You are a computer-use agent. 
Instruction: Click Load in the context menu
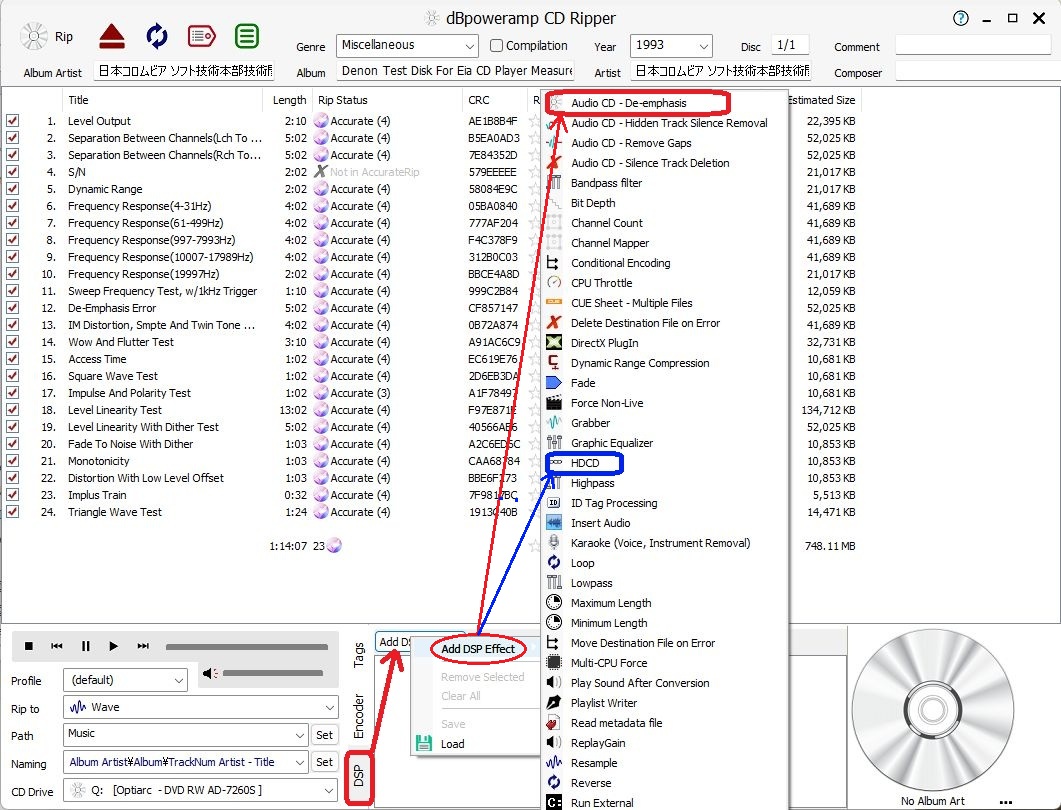(x=452, y=744)
